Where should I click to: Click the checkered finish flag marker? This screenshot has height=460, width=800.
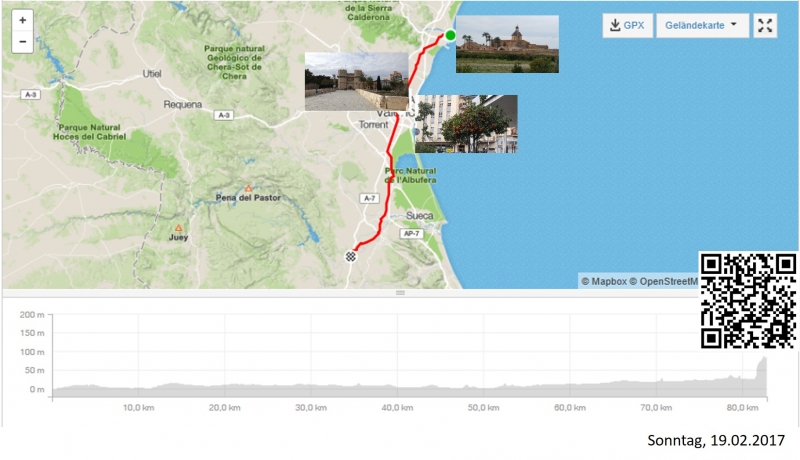point(351,256)
